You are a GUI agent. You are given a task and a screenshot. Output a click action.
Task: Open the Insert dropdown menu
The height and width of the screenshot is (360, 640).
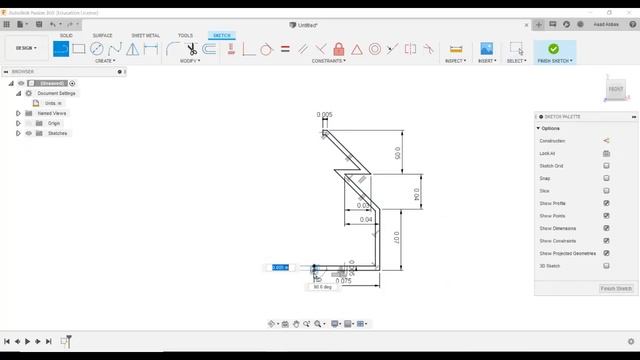[487, 61]
